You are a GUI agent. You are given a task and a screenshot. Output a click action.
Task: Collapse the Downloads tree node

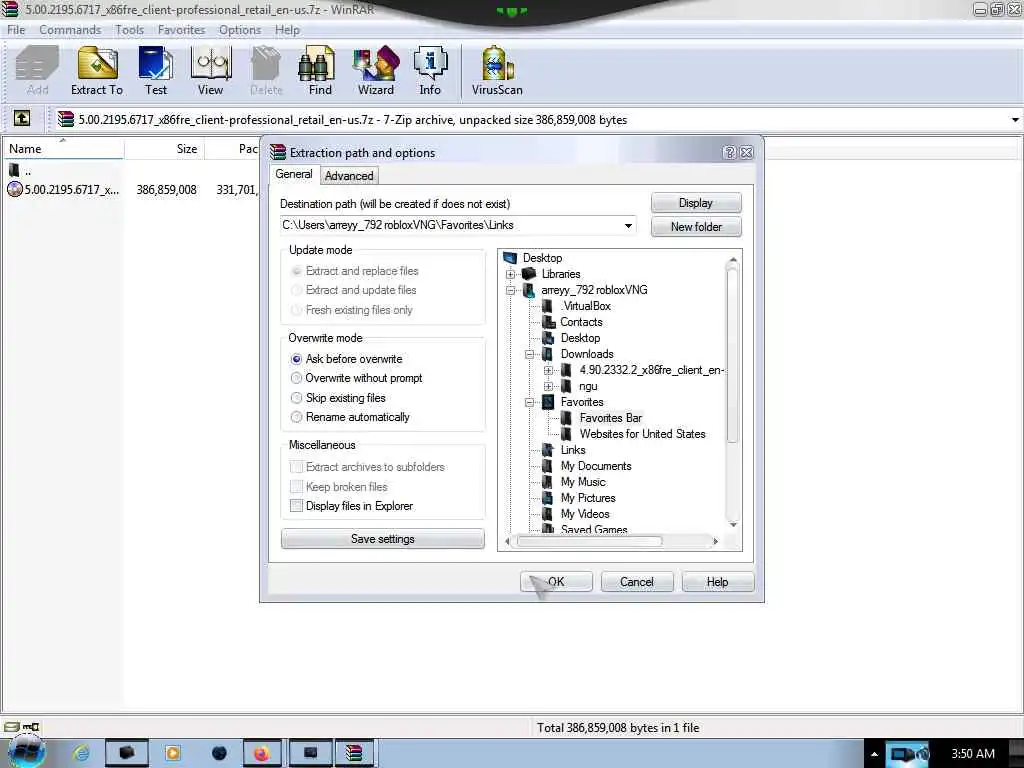[x=530, y=354]
